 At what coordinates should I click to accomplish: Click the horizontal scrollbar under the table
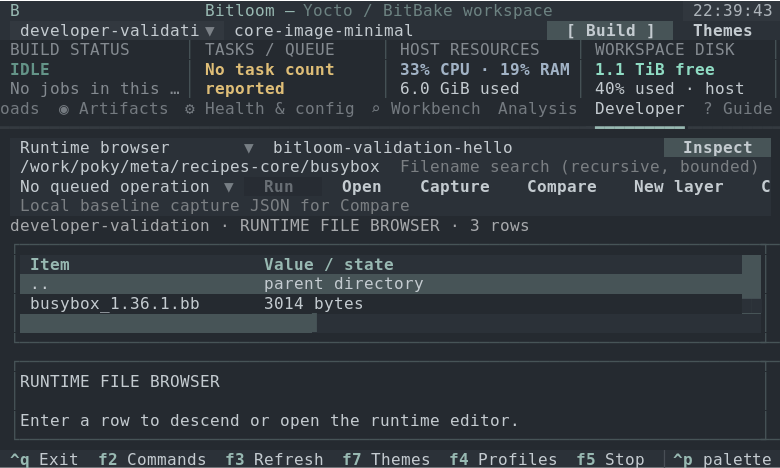tap(390, 323)
